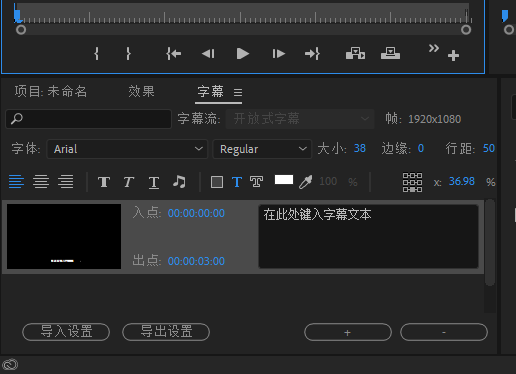
Task: Click the font size value 38
Action: coord(360,148)
